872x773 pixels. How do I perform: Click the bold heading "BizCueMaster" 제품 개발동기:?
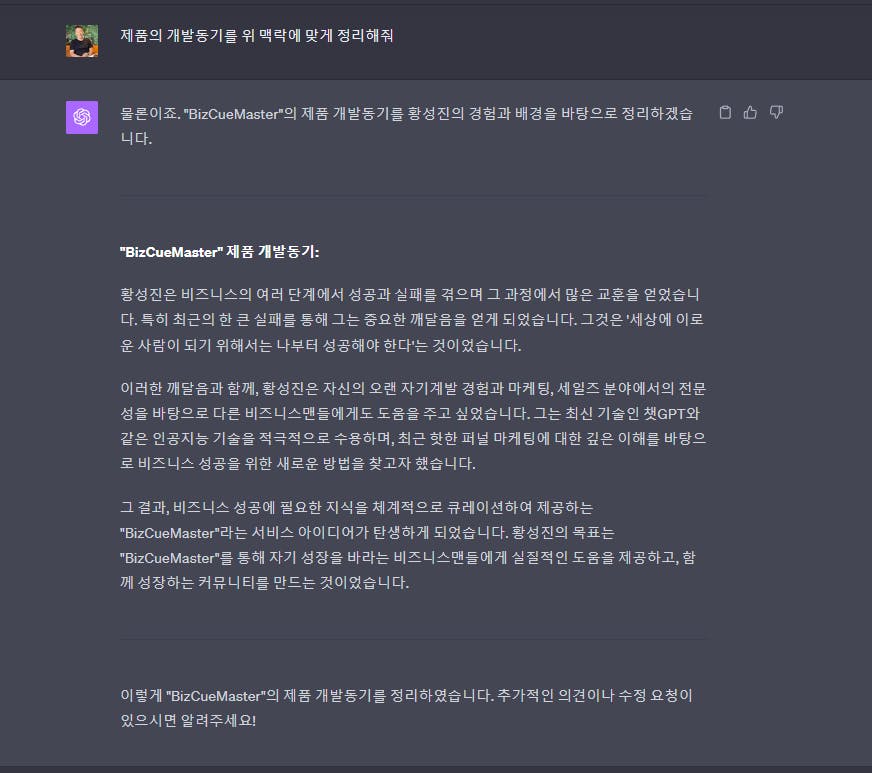220,252
